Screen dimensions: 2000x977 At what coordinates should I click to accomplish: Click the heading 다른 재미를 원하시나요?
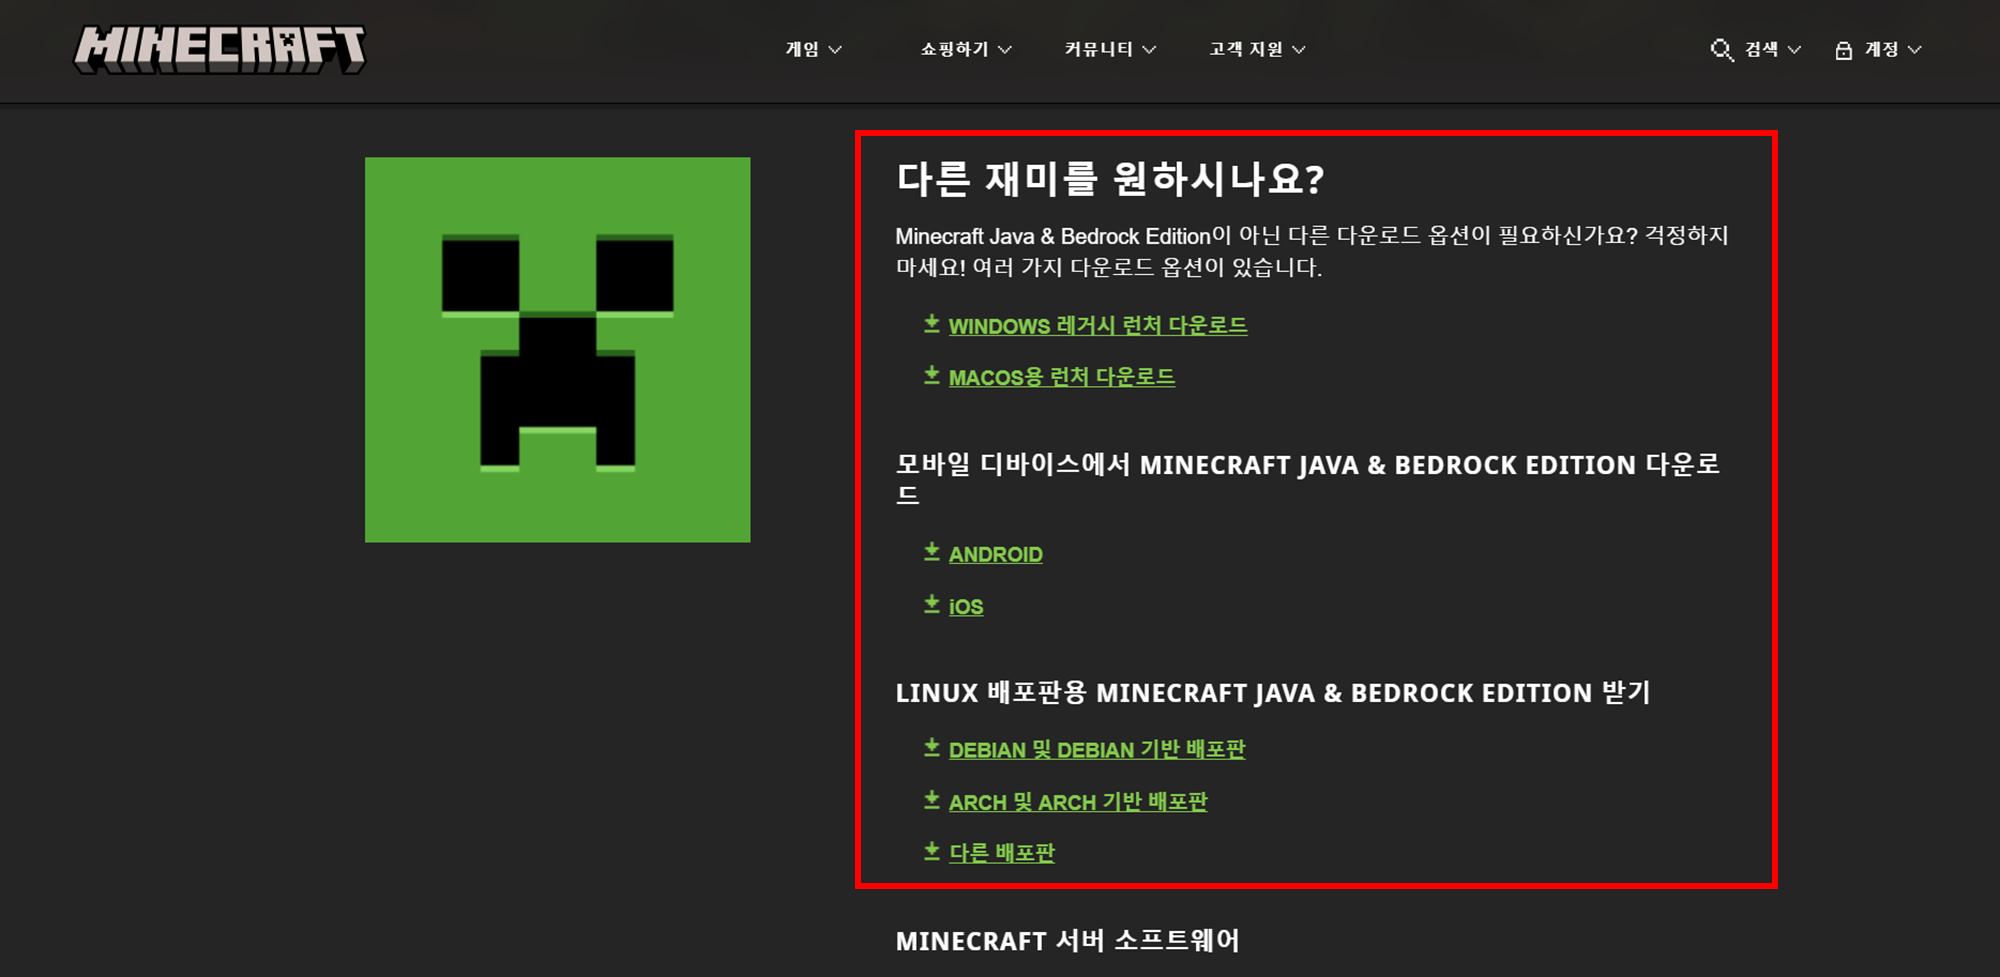(x=1110, y=179)
